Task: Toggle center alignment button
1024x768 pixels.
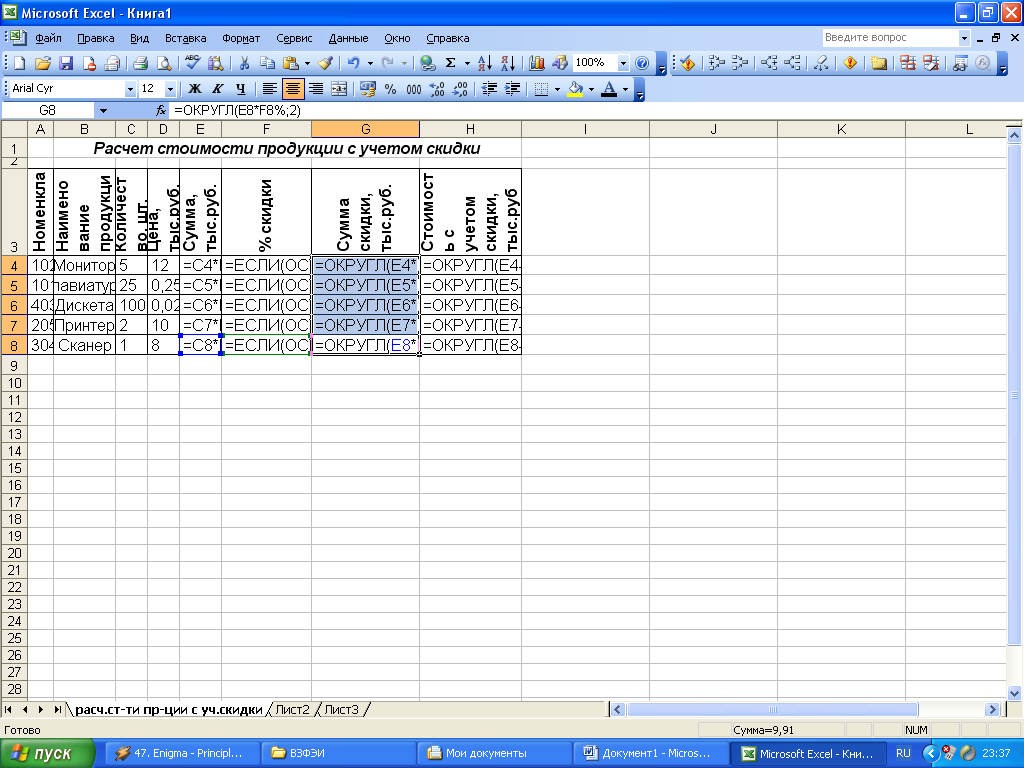Action: pyautogui.click(x=293, y=89)
